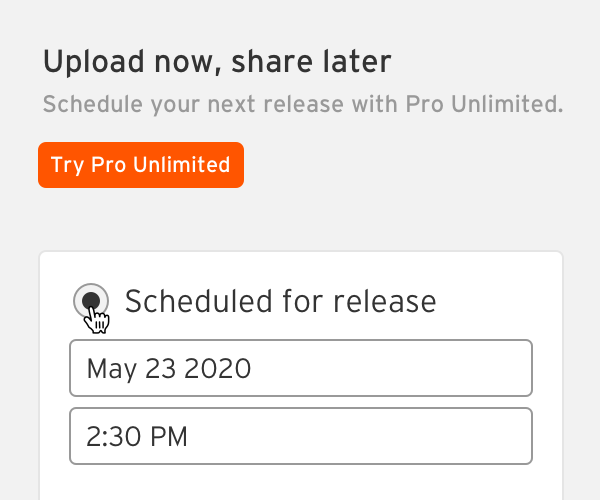Enable scheduled release with the filled radio dot
Screen dimensions: 600x500
click(91, 301)
